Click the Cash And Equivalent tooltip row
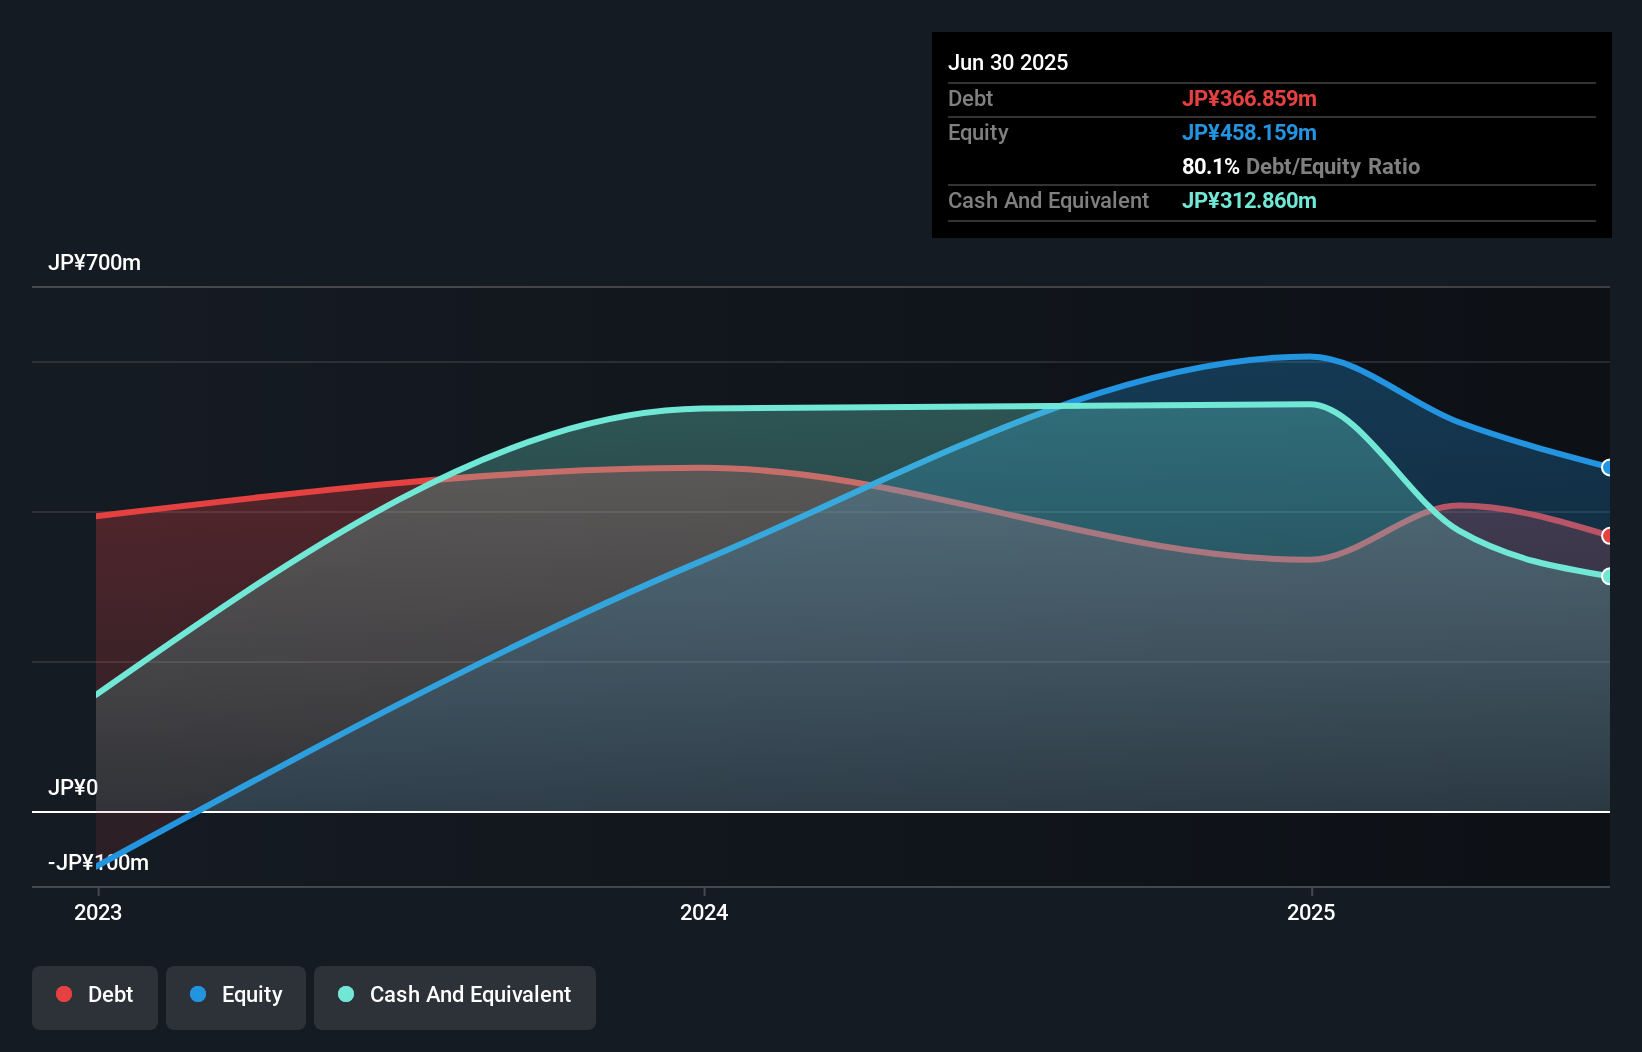 click(x=1130, y=200)
